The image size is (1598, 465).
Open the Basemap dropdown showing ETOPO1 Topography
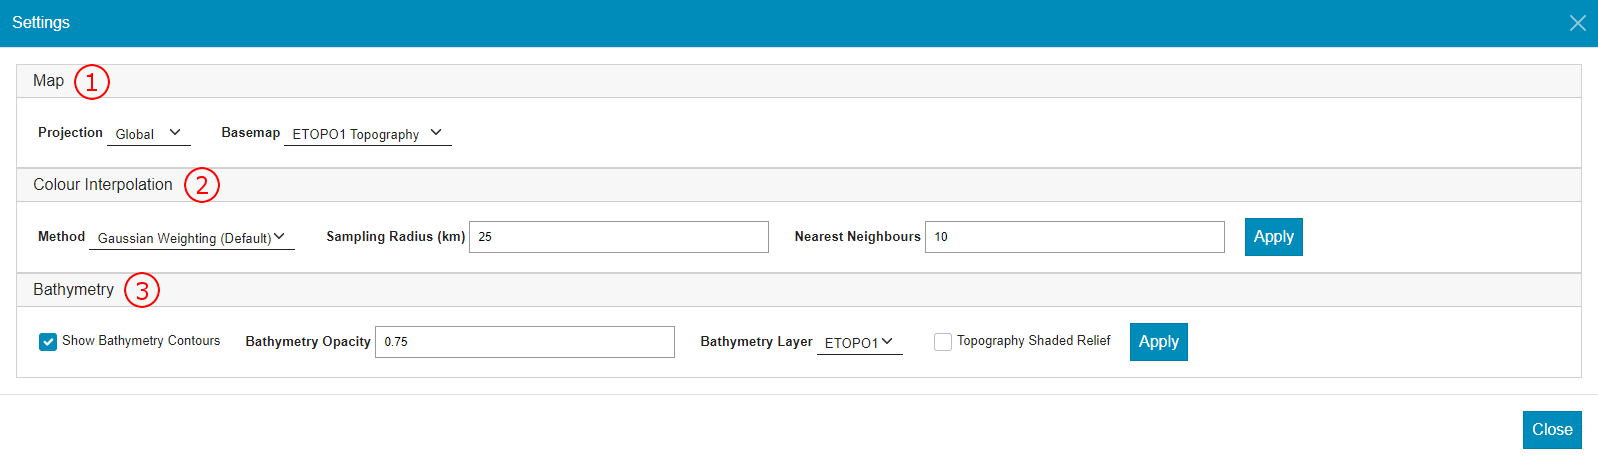(368, 133)
